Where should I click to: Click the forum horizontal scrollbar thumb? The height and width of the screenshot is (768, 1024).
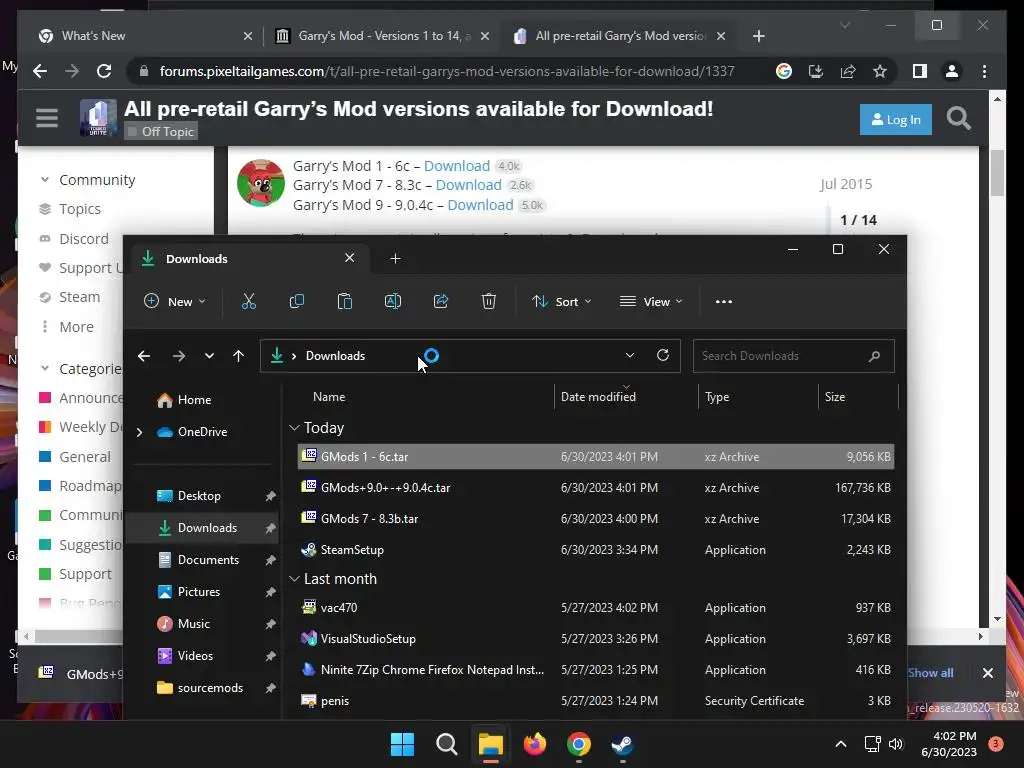click(x=78, y=635)
